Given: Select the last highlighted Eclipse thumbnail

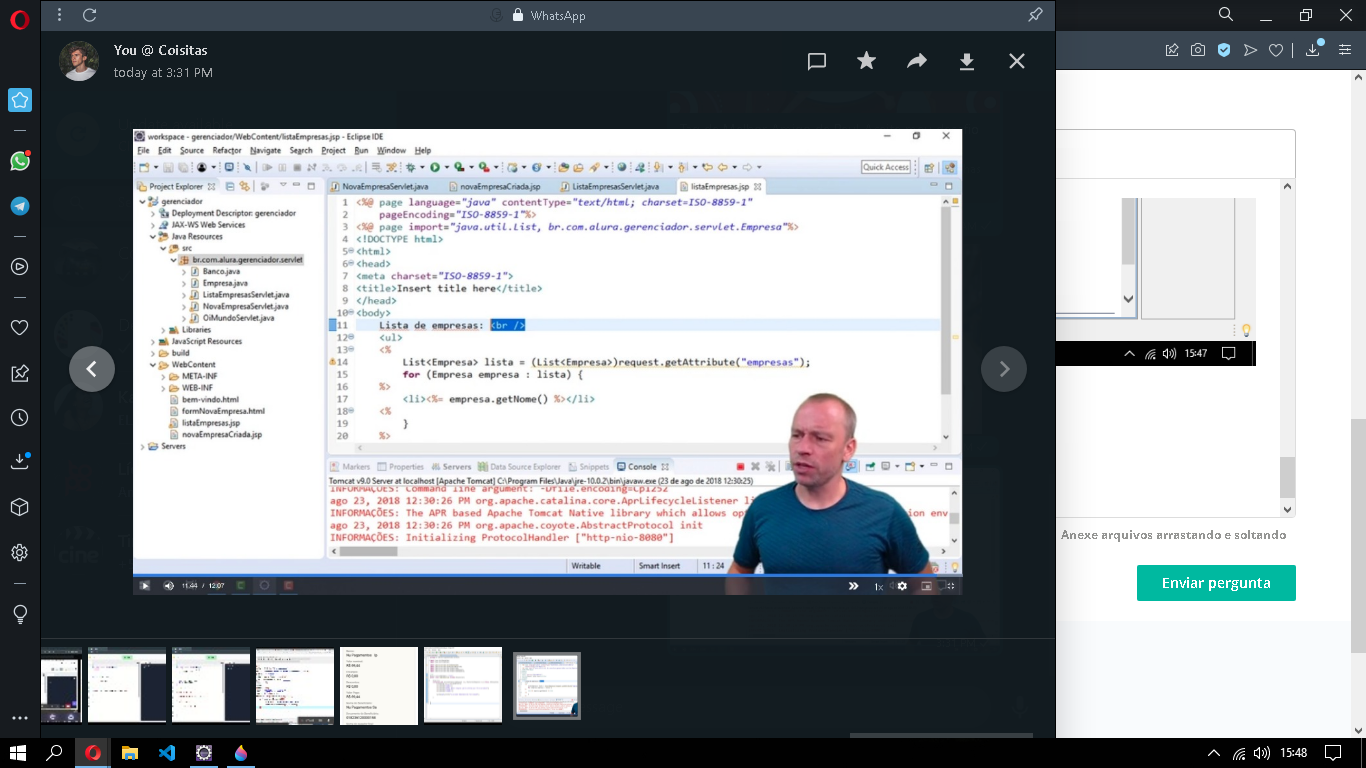Looking at the screenshot, I should pos(547,686).
